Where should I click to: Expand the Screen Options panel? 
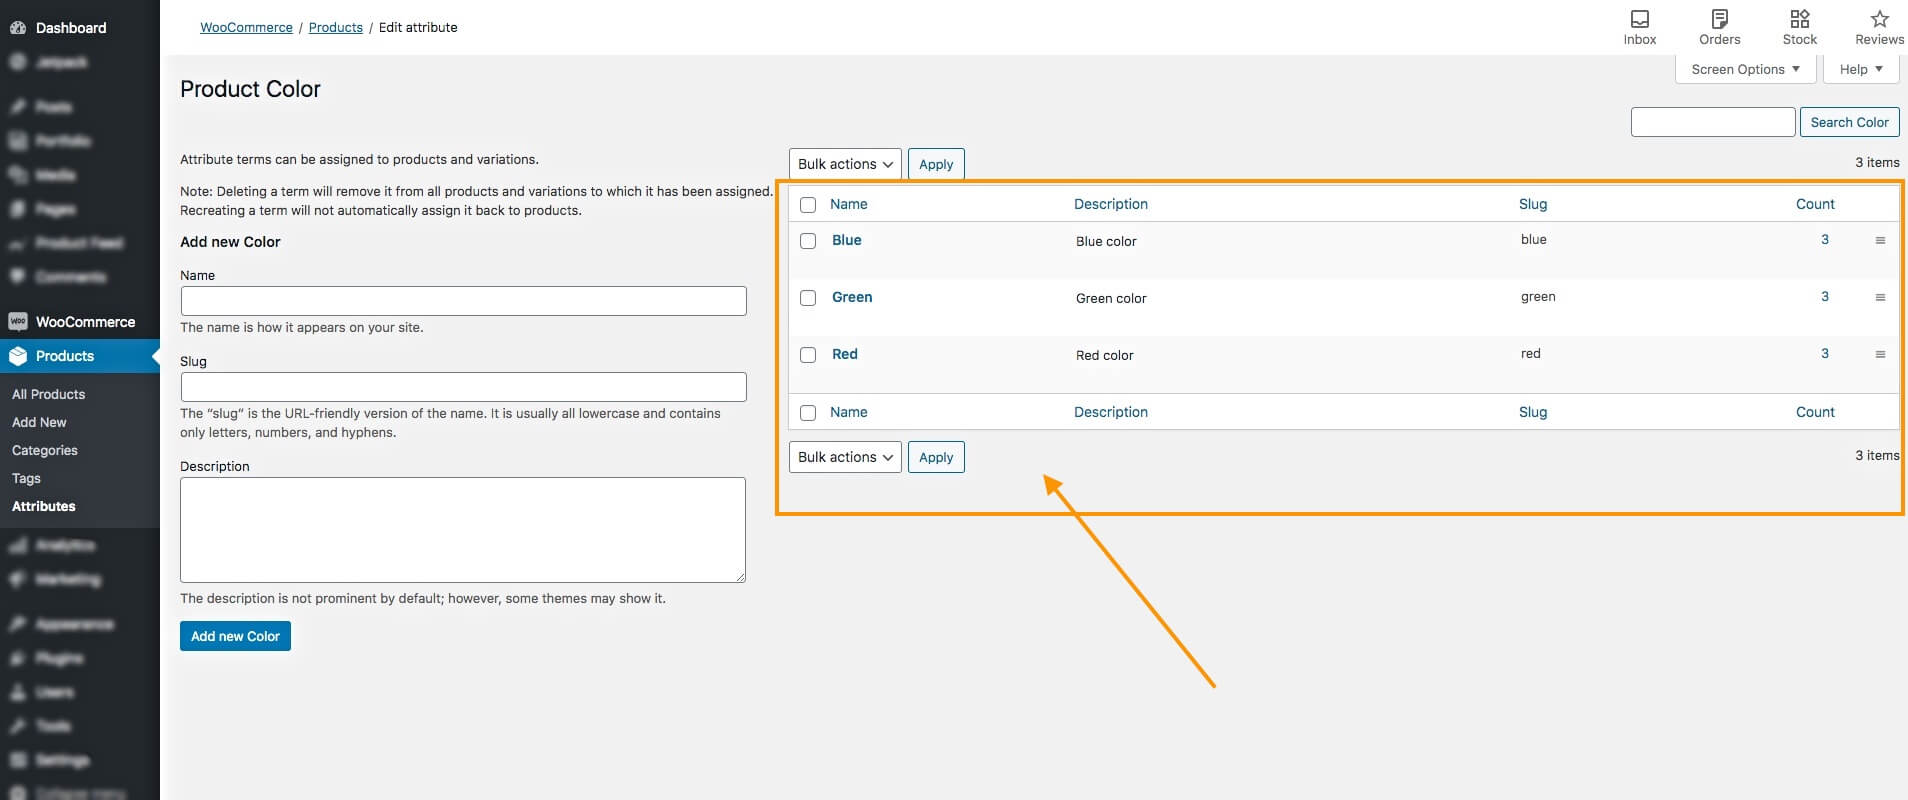pyautogui.click(x=1745, y=69)
